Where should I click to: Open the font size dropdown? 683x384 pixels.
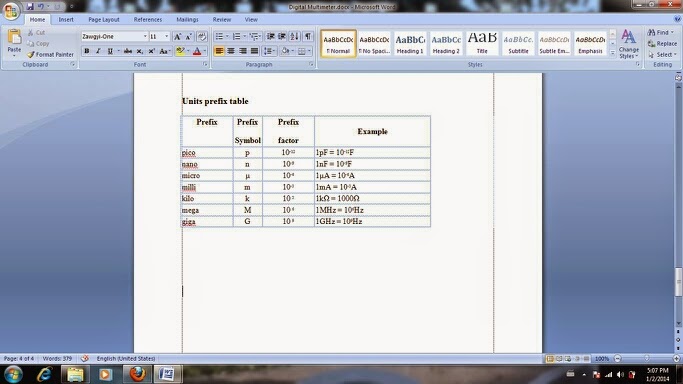[166, 37]
